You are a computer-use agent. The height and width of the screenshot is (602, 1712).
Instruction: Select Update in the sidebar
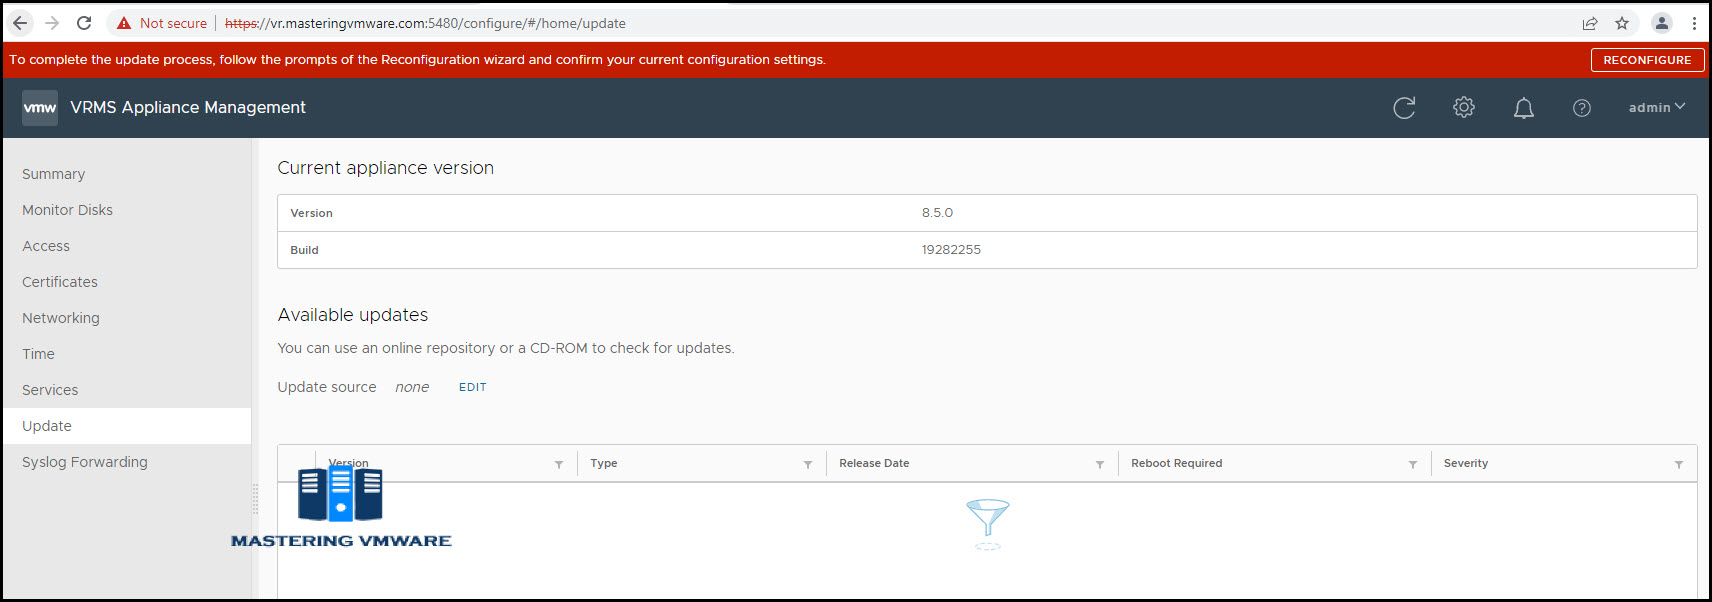[x=126, y=426]
